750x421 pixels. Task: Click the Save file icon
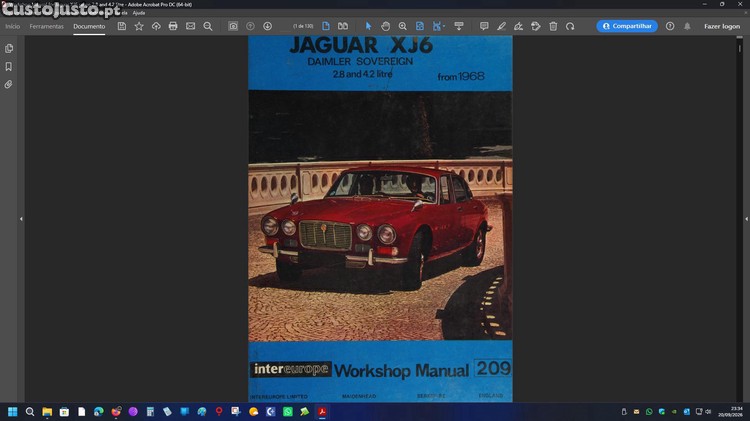121,26
